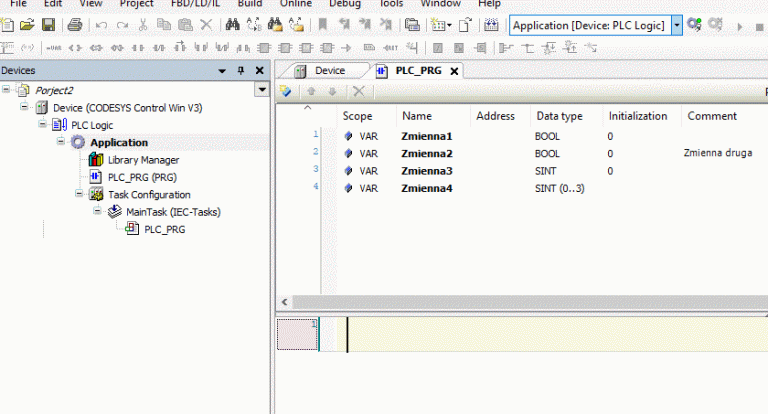Click the insert variable icon in declaration toolbar

[286, 91]
